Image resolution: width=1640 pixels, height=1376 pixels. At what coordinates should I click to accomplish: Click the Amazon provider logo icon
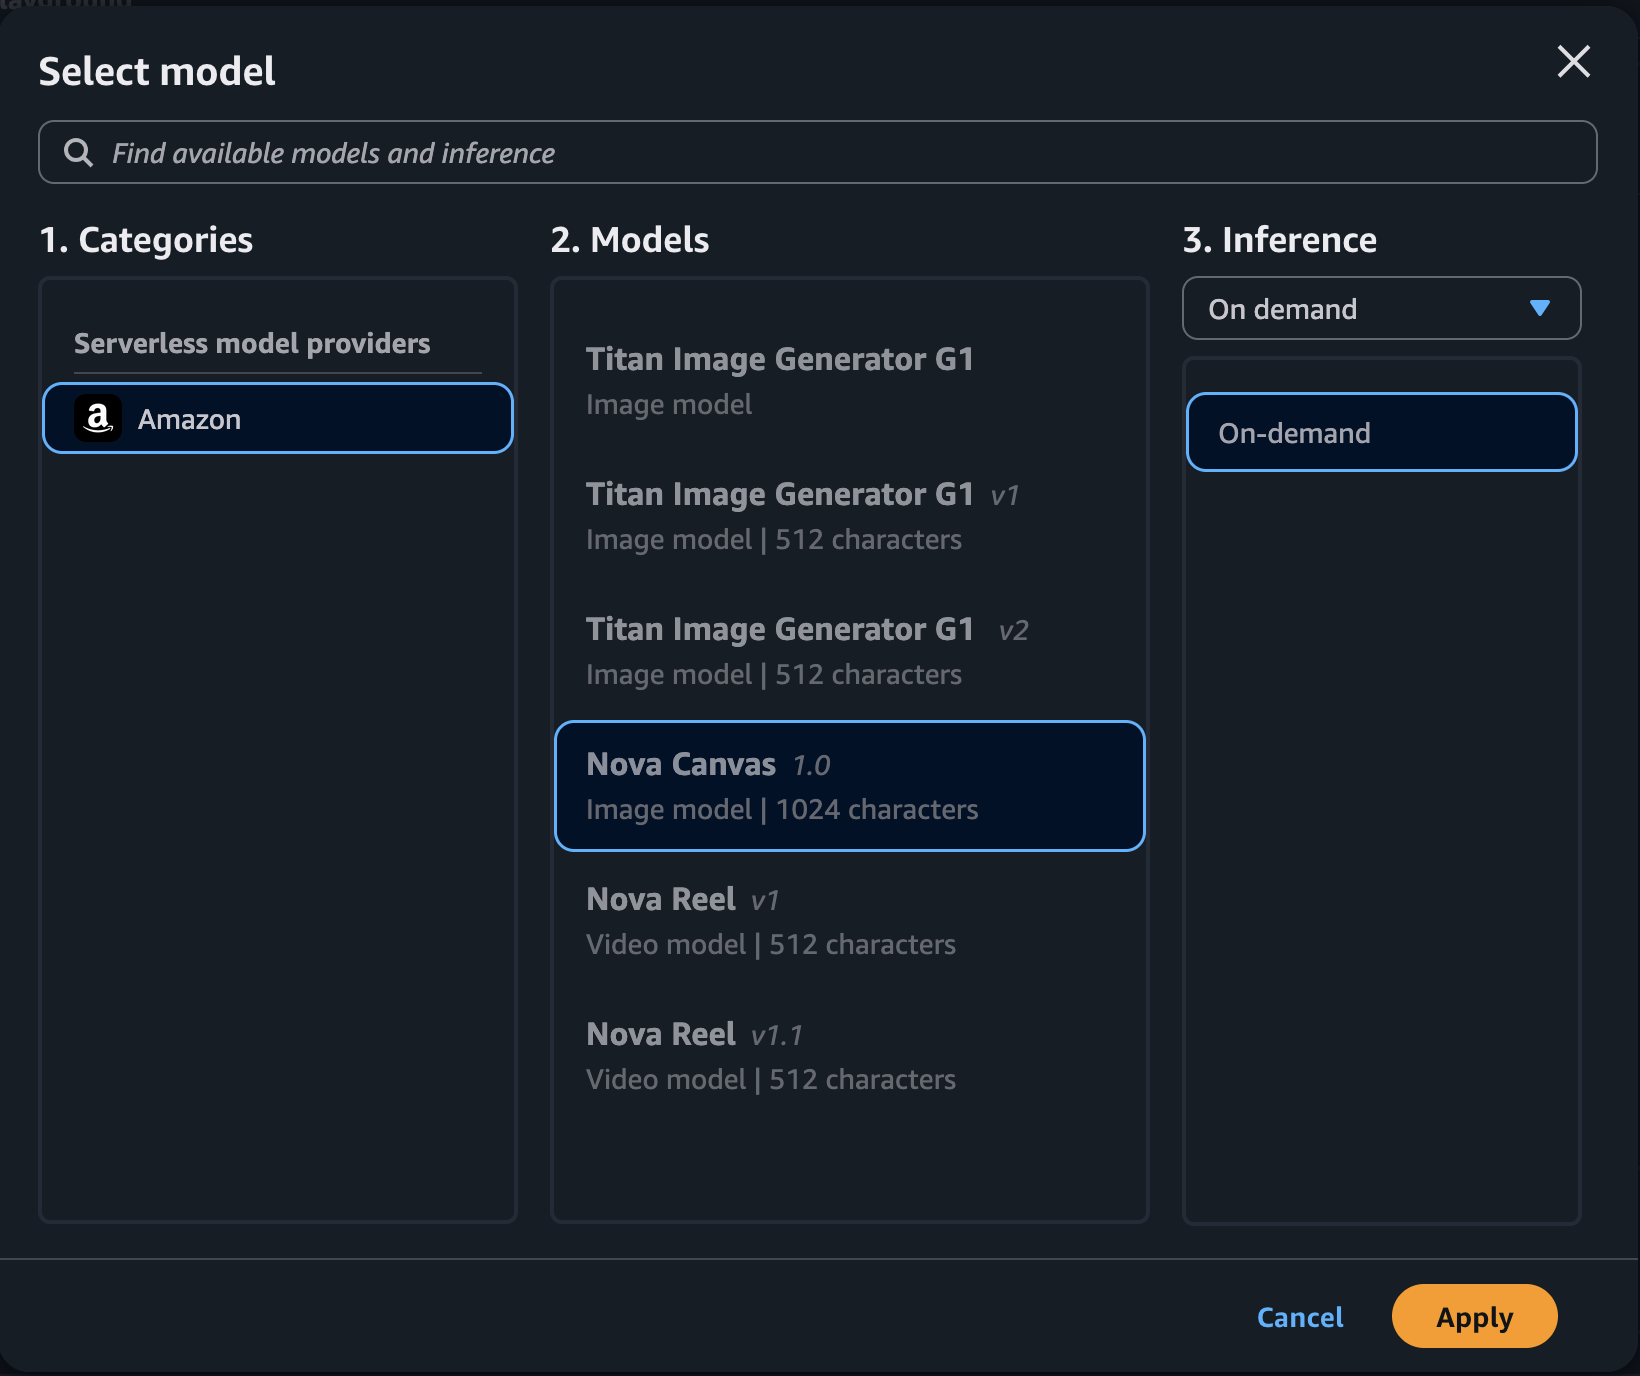pyautogui.click(x=98, y=418)
